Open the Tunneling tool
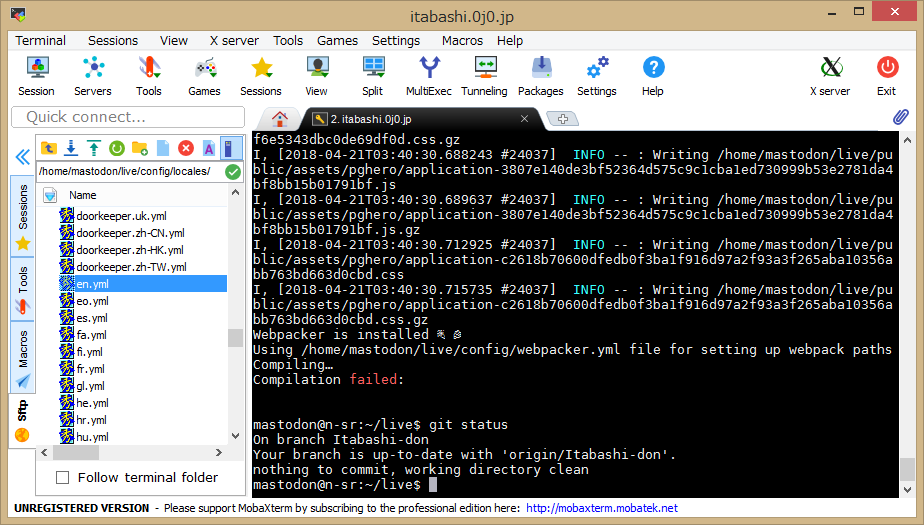Screen dimensions: 924x525 (484, 75)
